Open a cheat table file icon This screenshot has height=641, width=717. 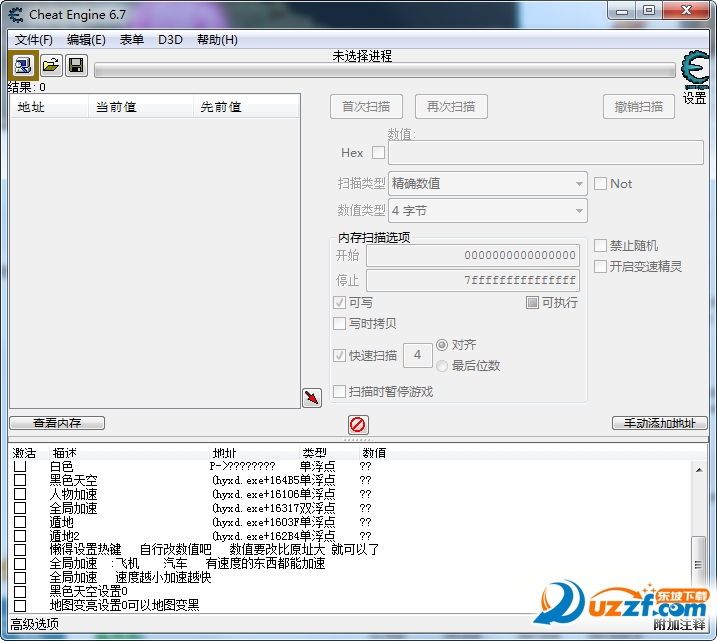click(51, 66)
